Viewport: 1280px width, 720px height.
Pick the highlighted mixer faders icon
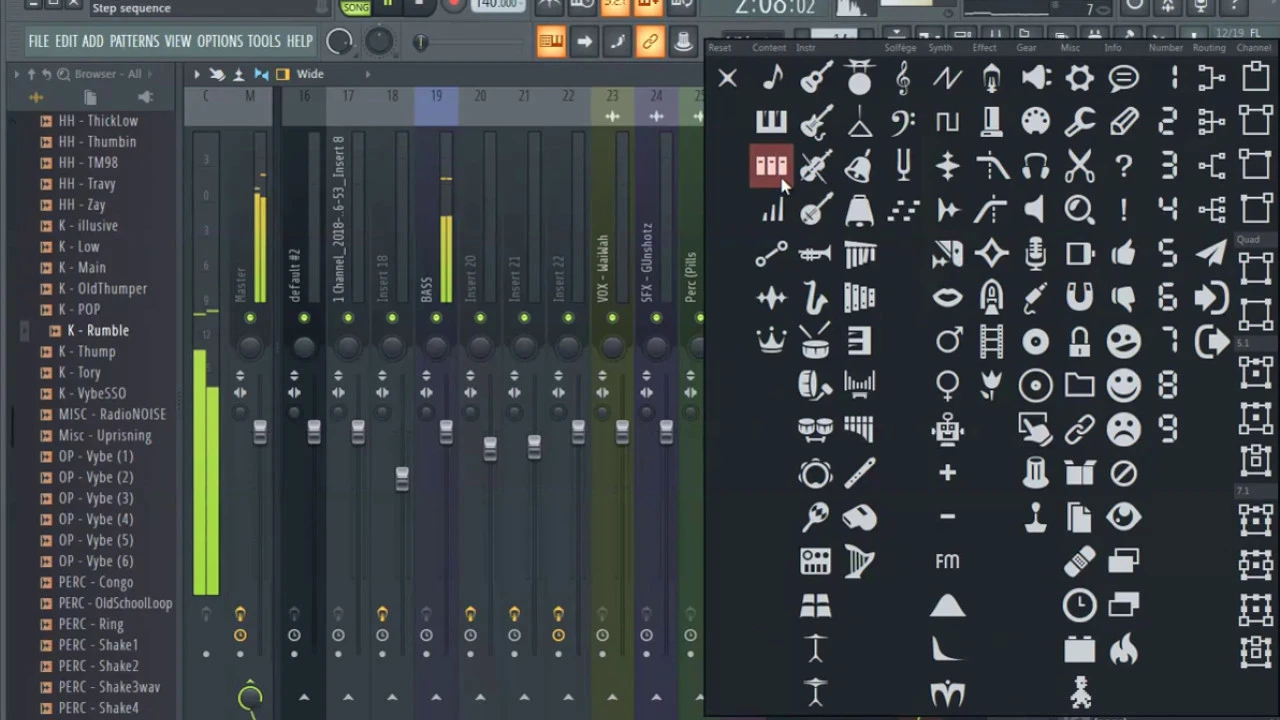pyautogui.click(x=771, y=165)
